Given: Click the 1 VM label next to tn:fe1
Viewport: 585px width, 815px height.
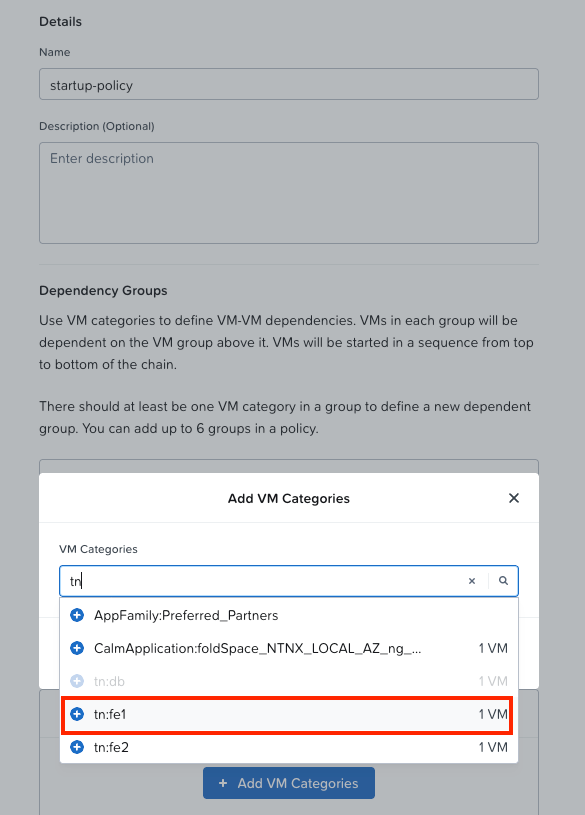Looking at the screenshot, I should 494,714.
